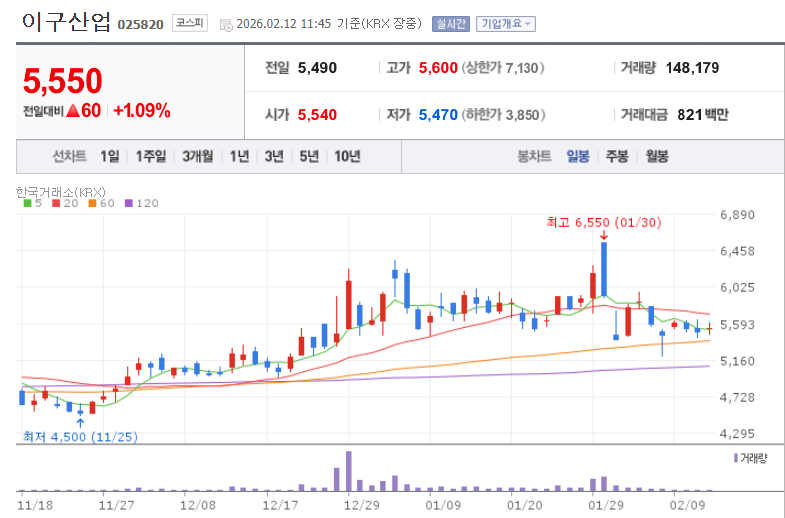Click the 저가 5,470 value
This screenshot has width=785, height=518.
tap(438, 115)
